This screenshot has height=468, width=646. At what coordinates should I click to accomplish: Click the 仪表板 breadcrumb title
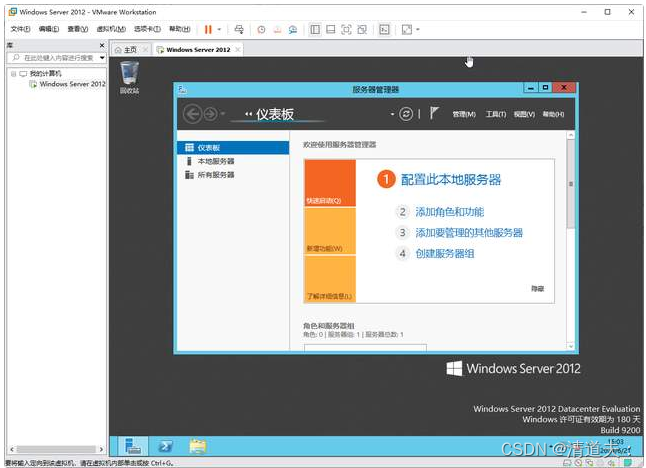[x=275, y=115]
